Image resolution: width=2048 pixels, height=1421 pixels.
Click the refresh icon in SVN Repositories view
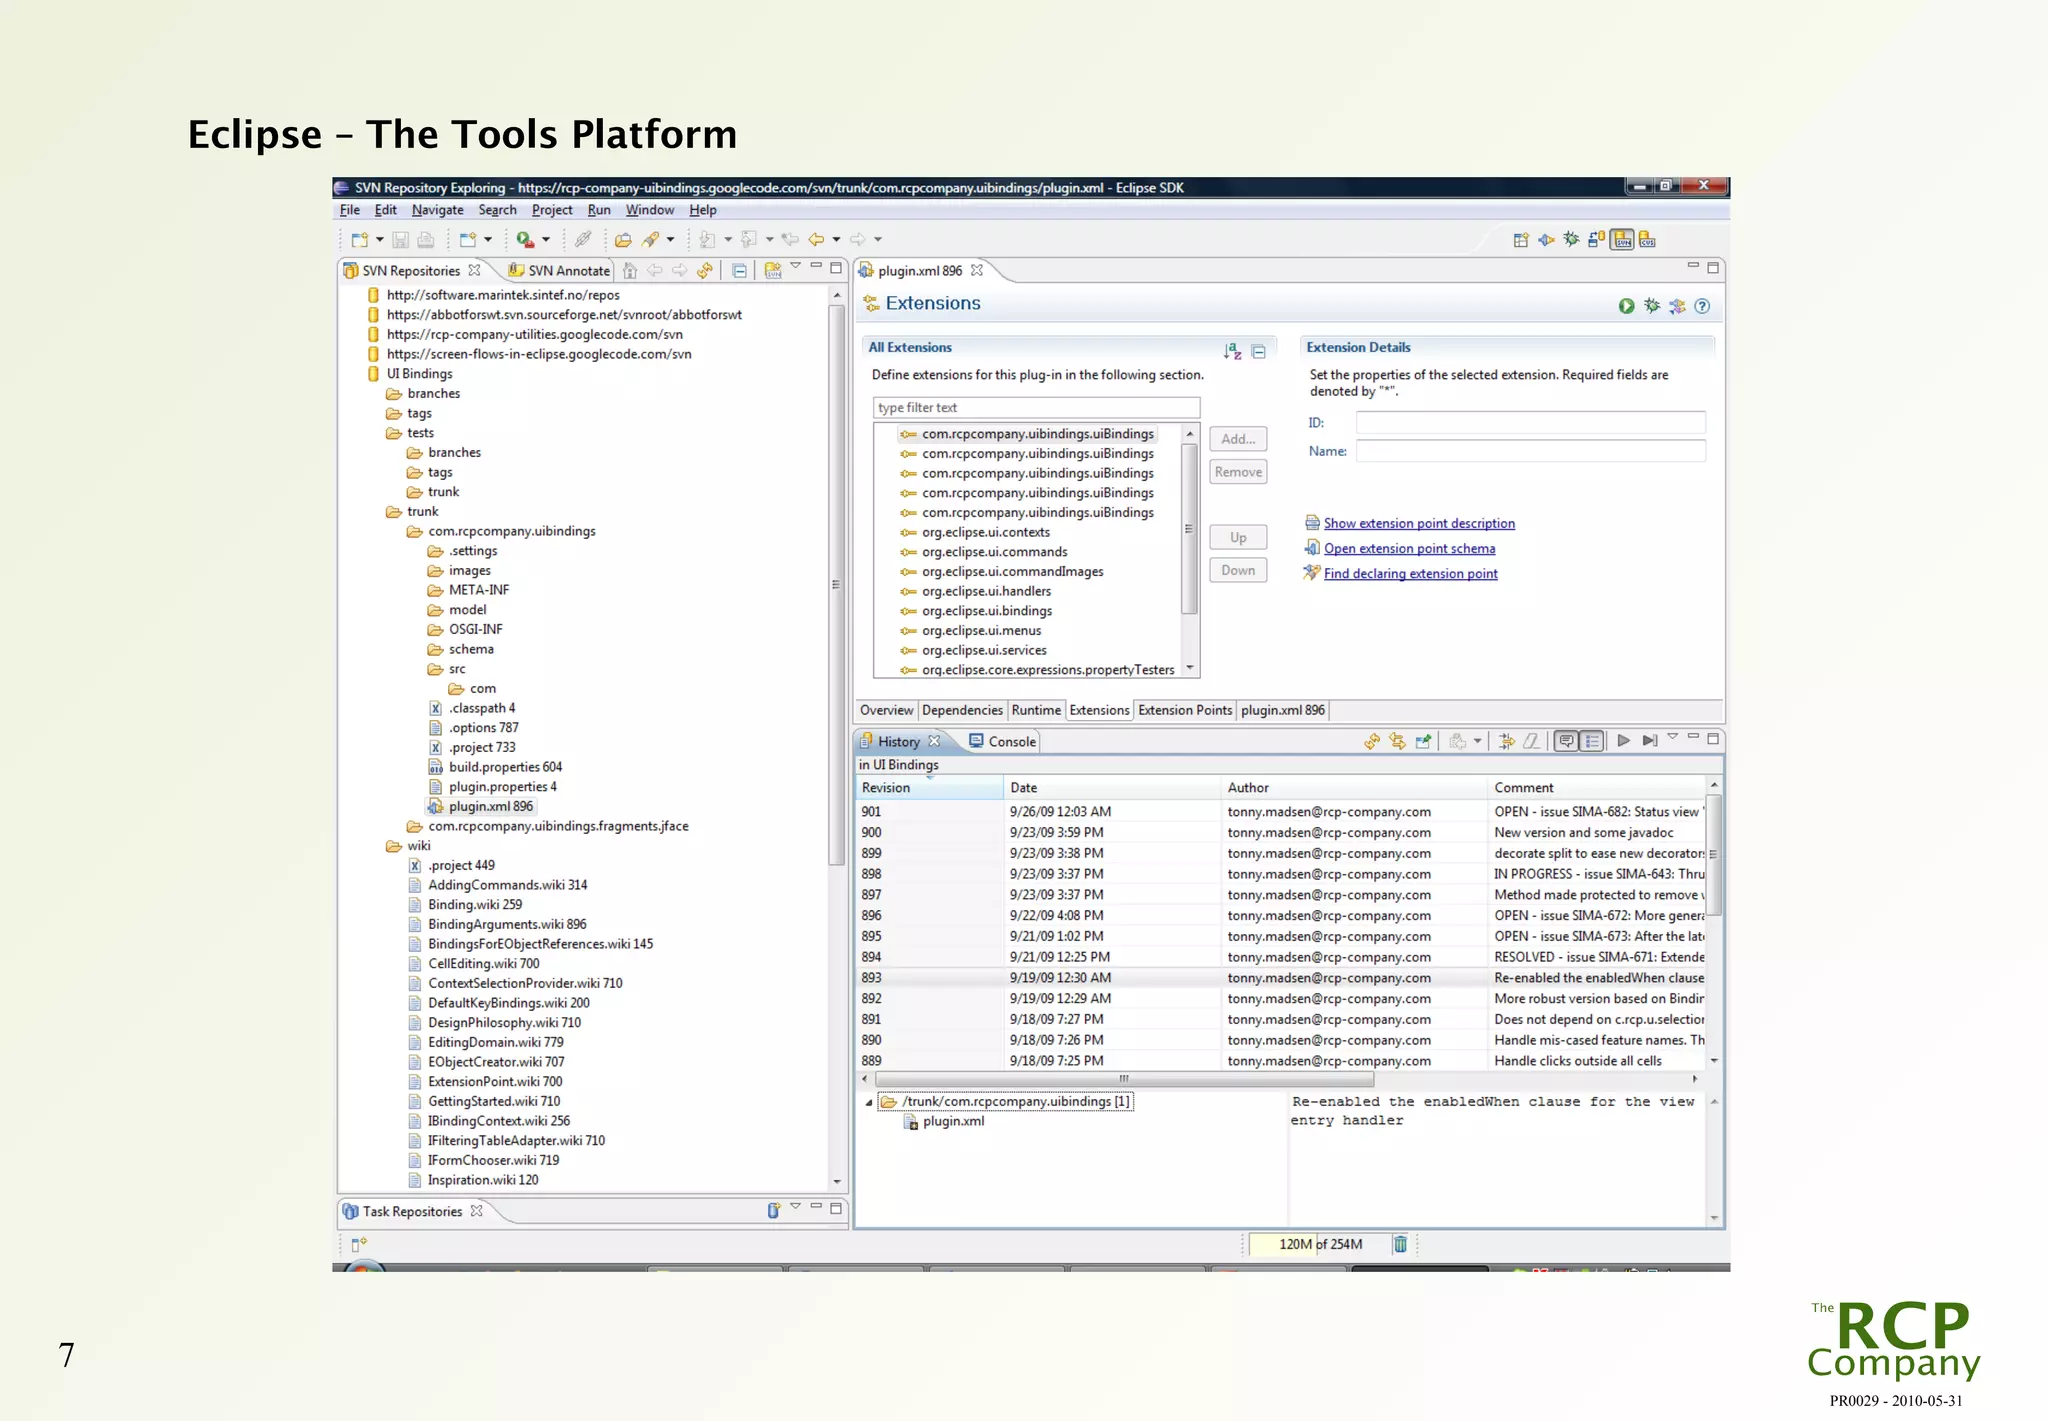705,270
